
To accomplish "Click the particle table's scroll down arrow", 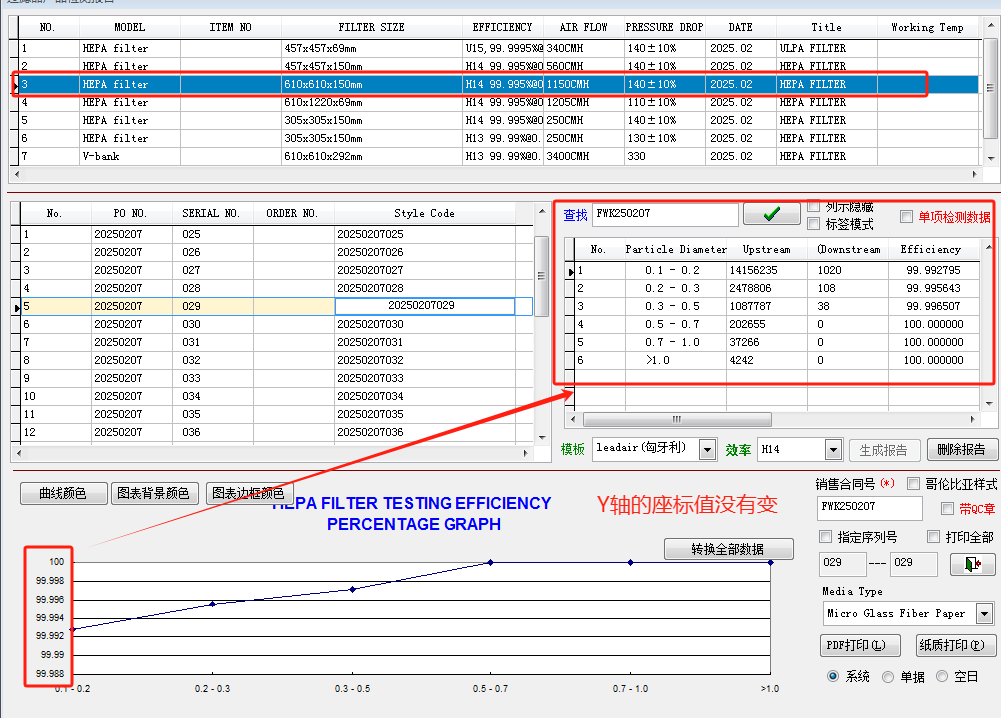I will coord(989,403).
